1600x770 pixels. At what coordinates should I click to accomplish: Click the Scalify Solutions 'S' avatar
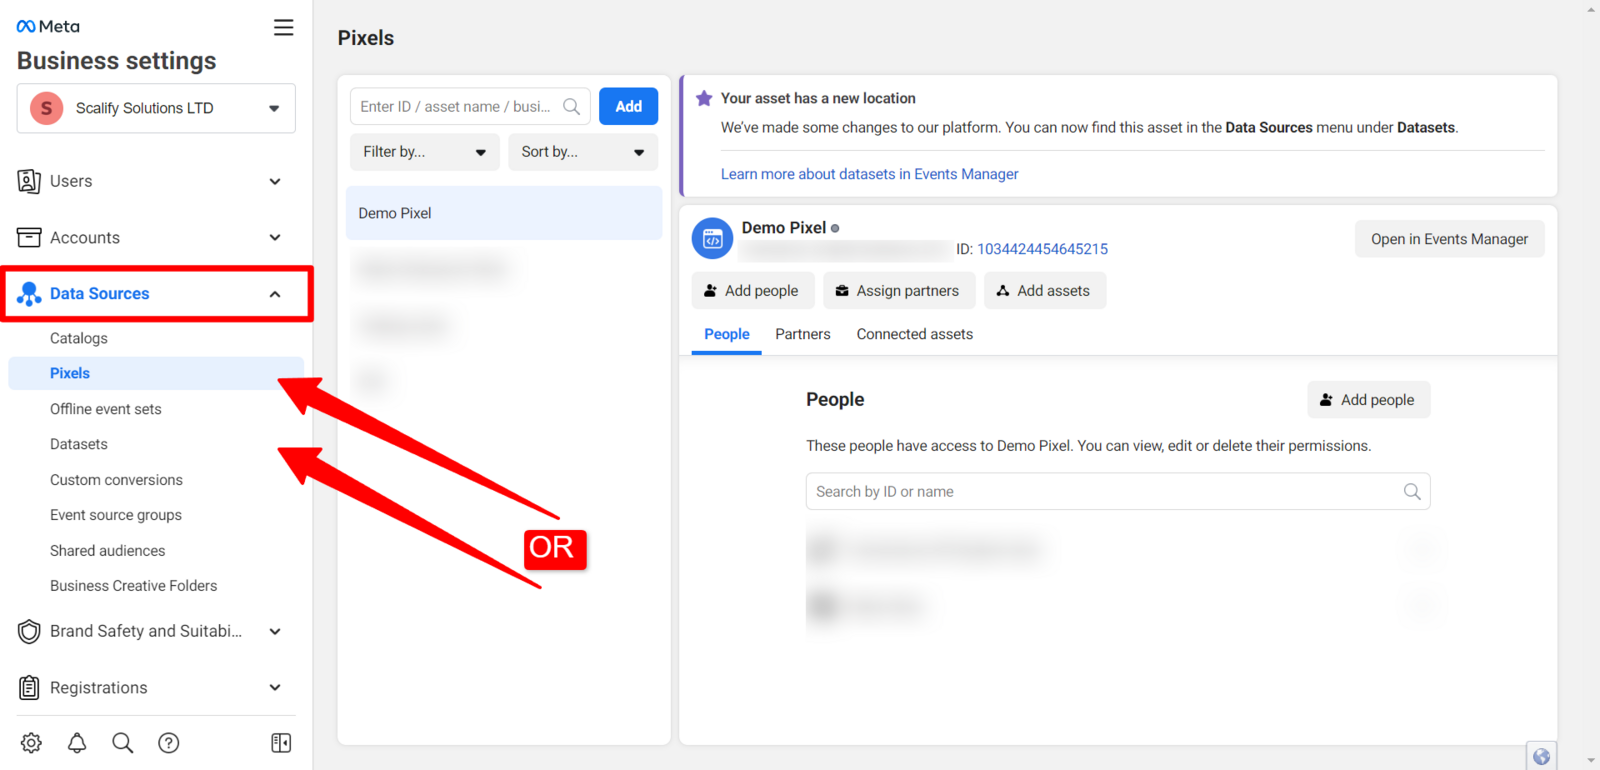46,108
